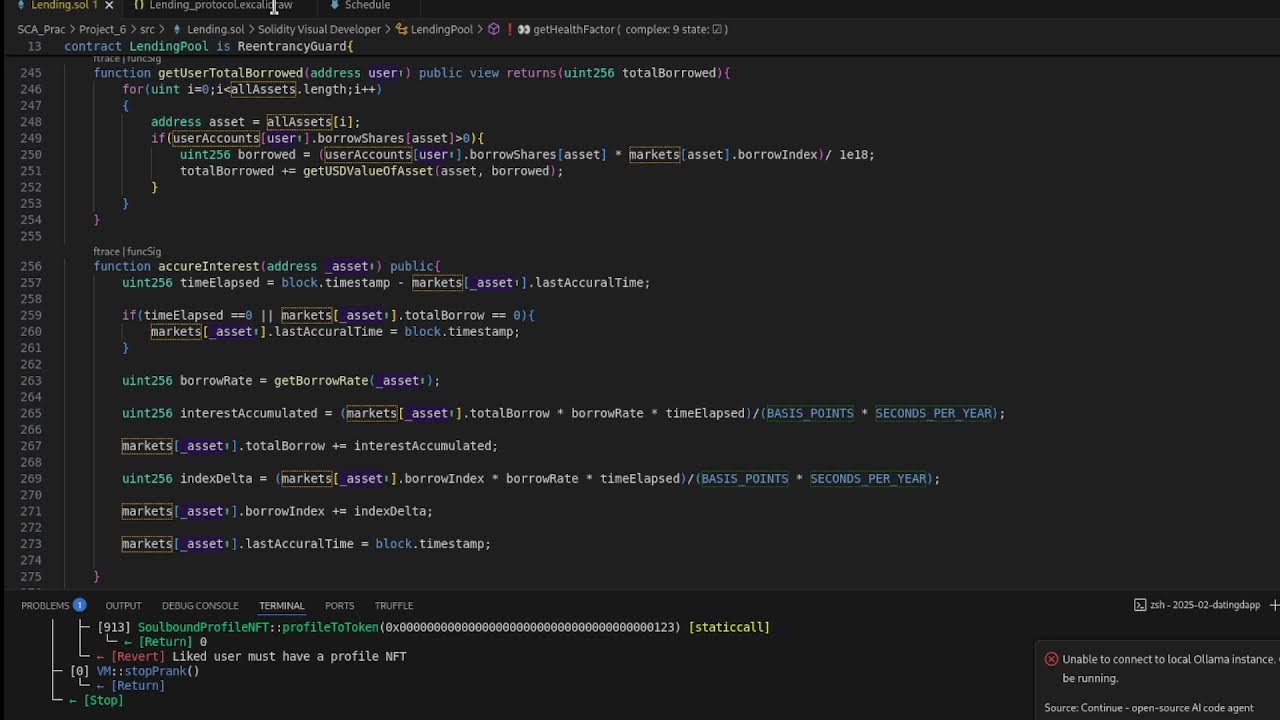Click SECONDS_PER_YEAR constant on line 269
Screen dimensions: 1280x720
(868, 478)
